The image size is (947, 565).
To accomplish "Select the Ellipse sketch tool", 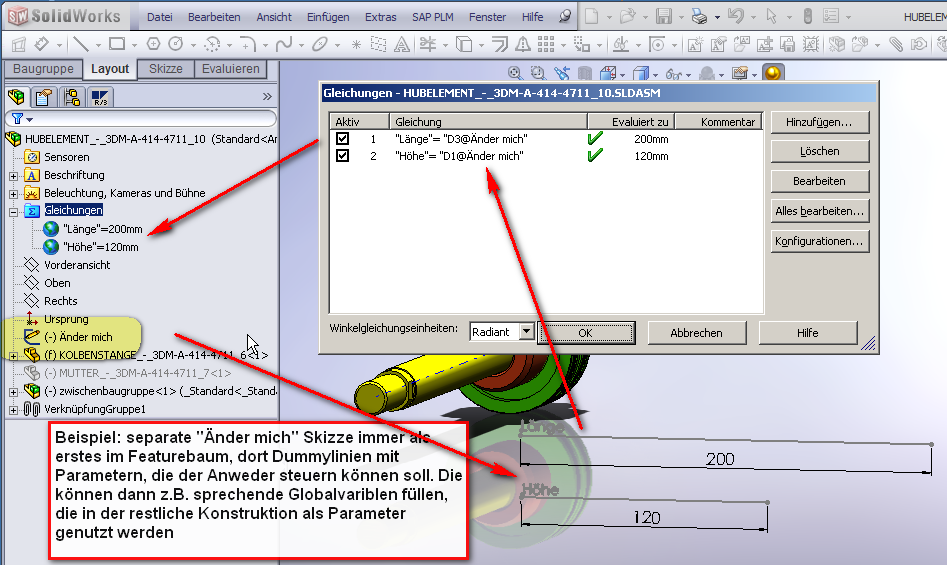I will tap(319, 44).
